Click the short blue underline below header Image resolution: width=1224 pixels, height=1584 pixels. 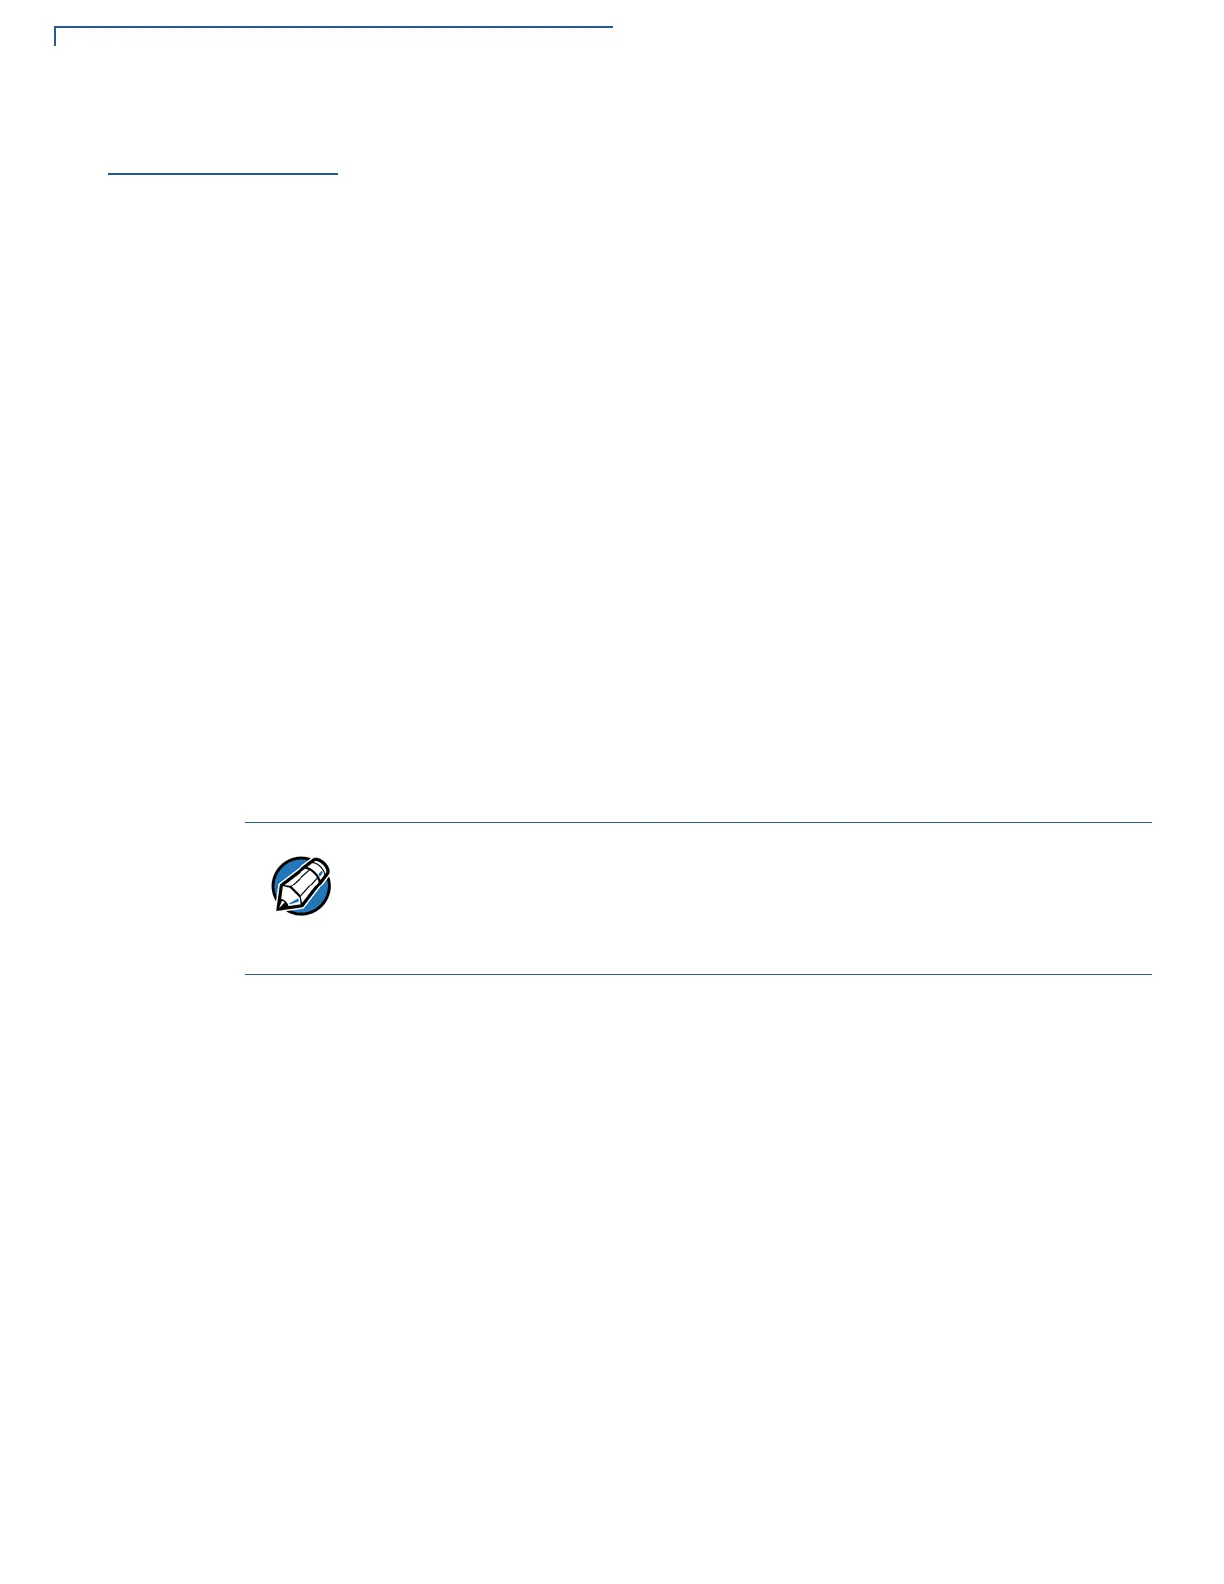coord(223,174)
